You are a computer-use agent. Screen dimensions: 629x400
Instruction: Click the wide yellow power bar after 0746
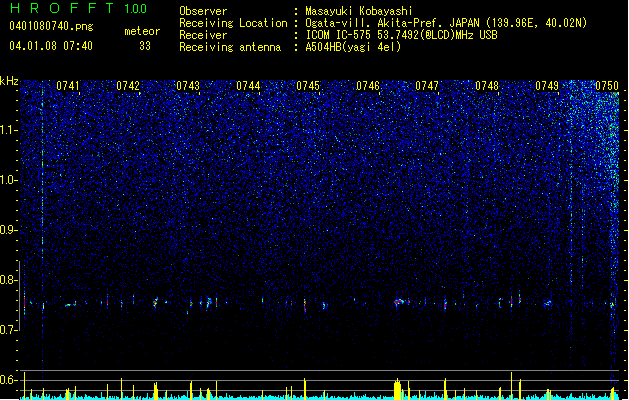[x=397, y=389]
